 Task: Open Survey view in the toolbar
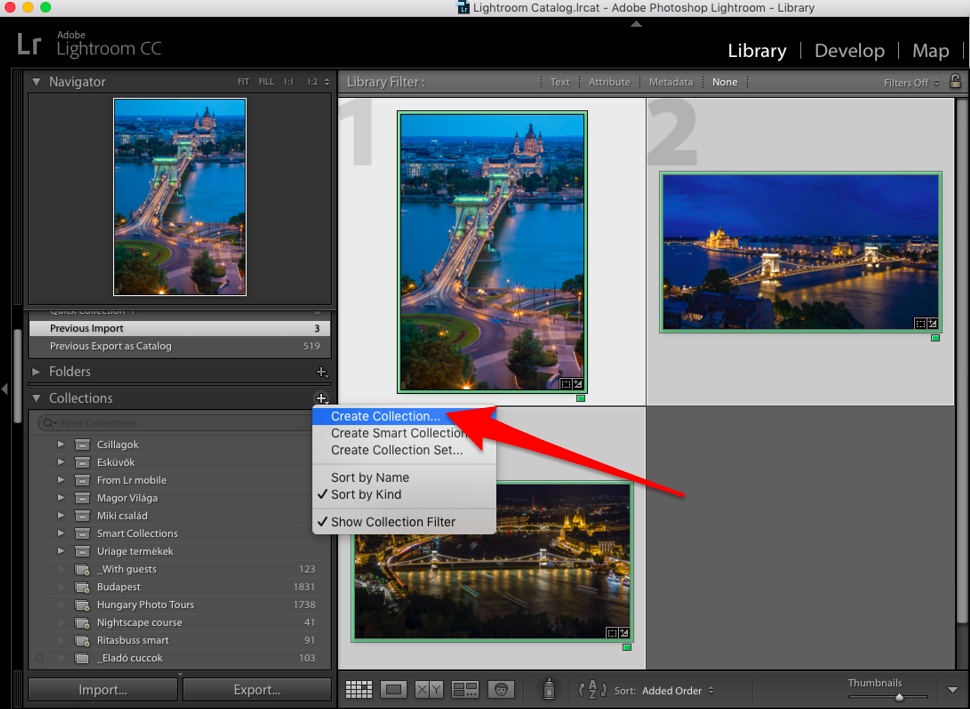click(x=465, y=689)
